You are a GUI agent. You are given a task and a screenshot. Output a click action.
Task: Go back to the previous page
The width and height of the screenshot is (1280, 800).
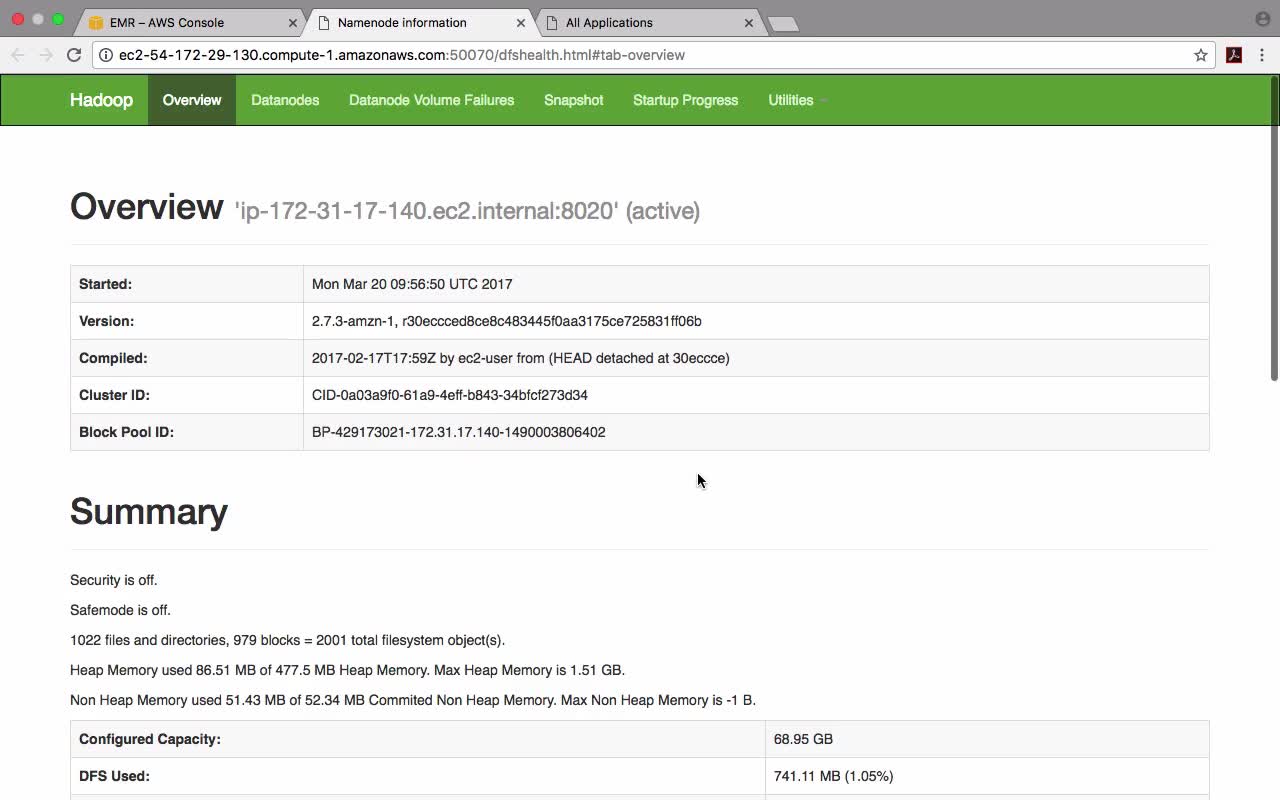(x=18, y=55)
